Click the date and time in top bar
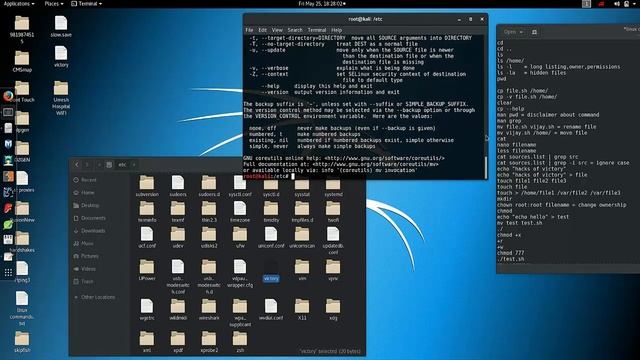 (322, 4)
